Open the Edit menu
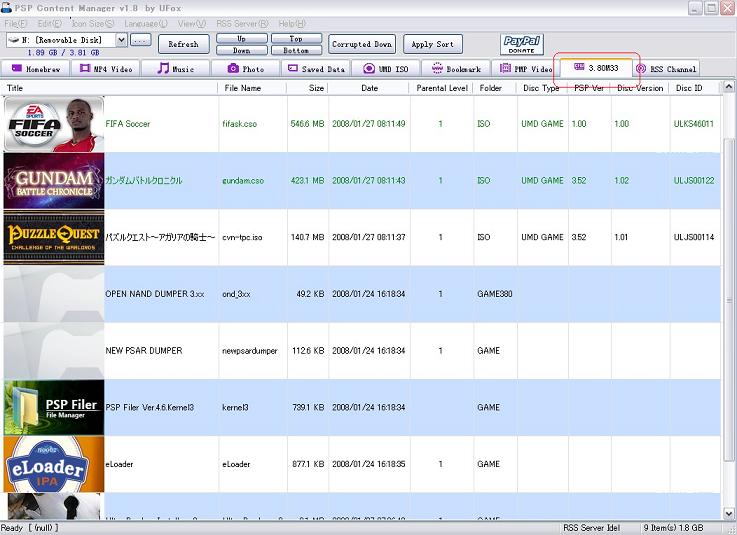 coord(50,23)
